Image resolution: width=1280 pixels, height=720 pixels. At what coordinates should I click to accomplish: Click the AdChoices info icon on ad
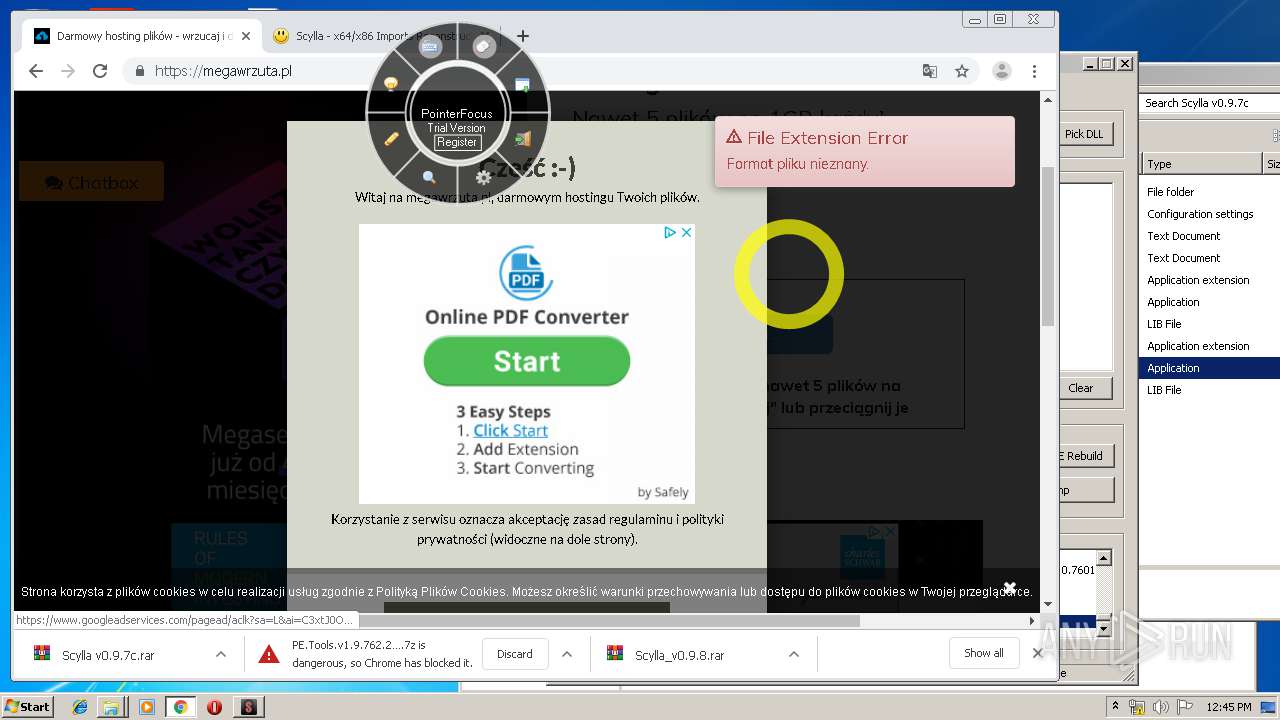(x=670, y=232)
